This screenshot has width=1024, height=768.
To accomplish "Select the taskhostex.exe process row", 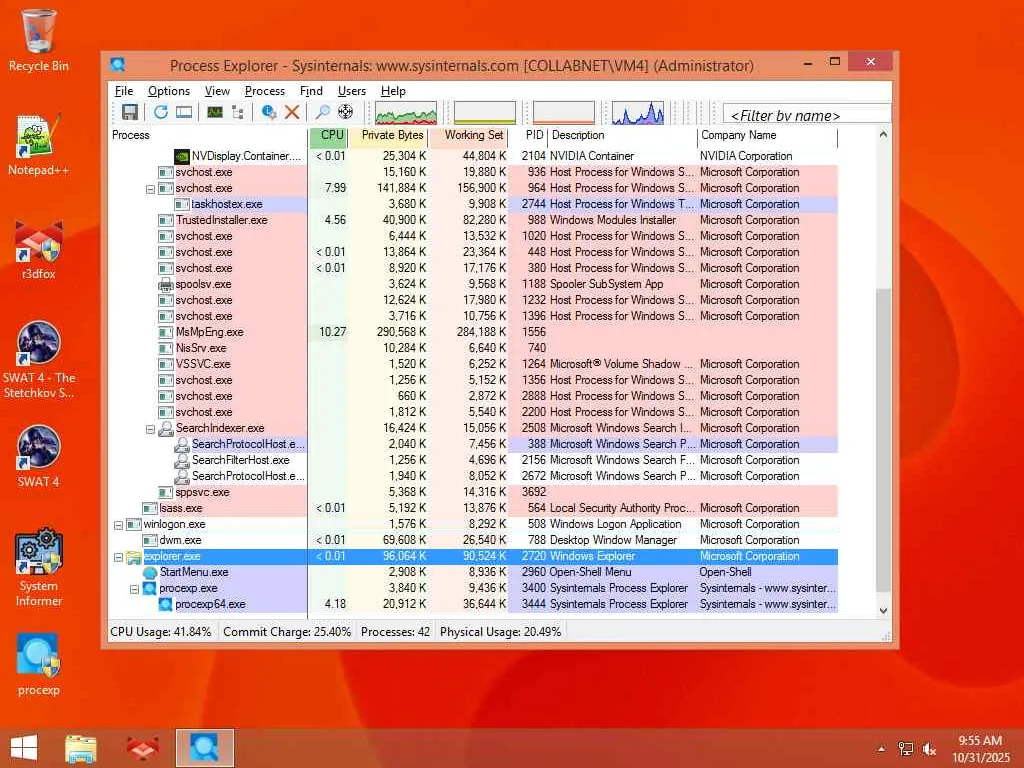I will 473,204.
